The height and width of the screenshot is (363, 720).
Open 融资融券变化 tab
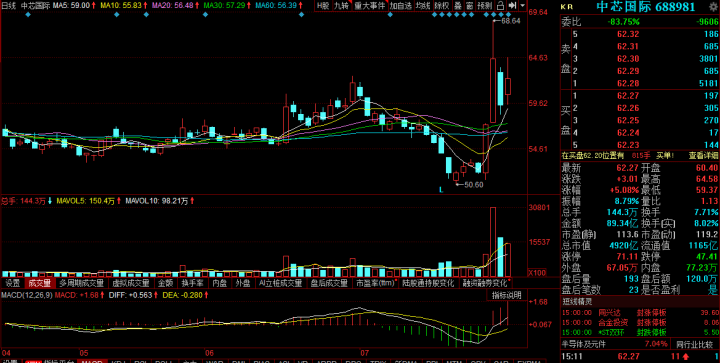click(485, 283)
